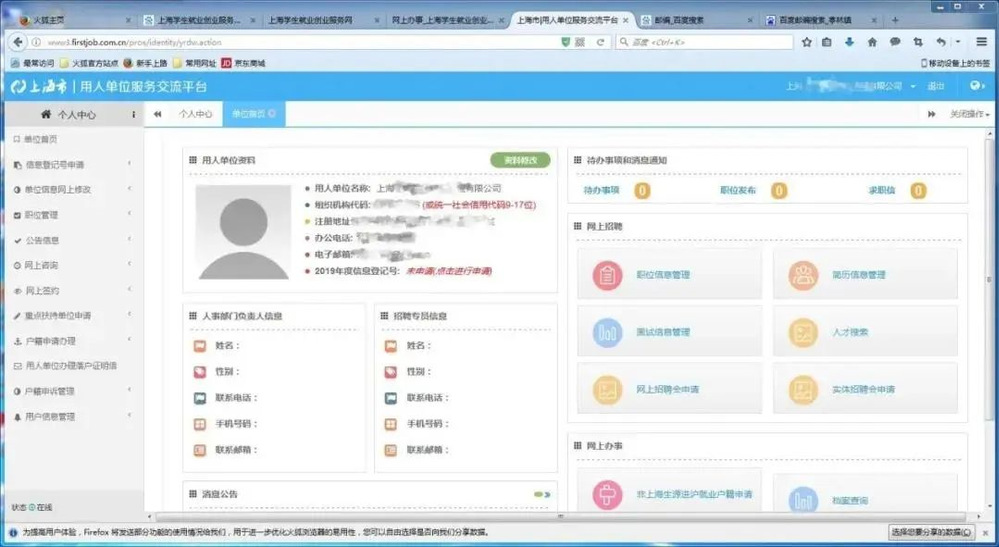Screen dimensions: 999x547
Task: Click the 职位信息管理 pink clipboard icon
Action: (x=607, y=275)
